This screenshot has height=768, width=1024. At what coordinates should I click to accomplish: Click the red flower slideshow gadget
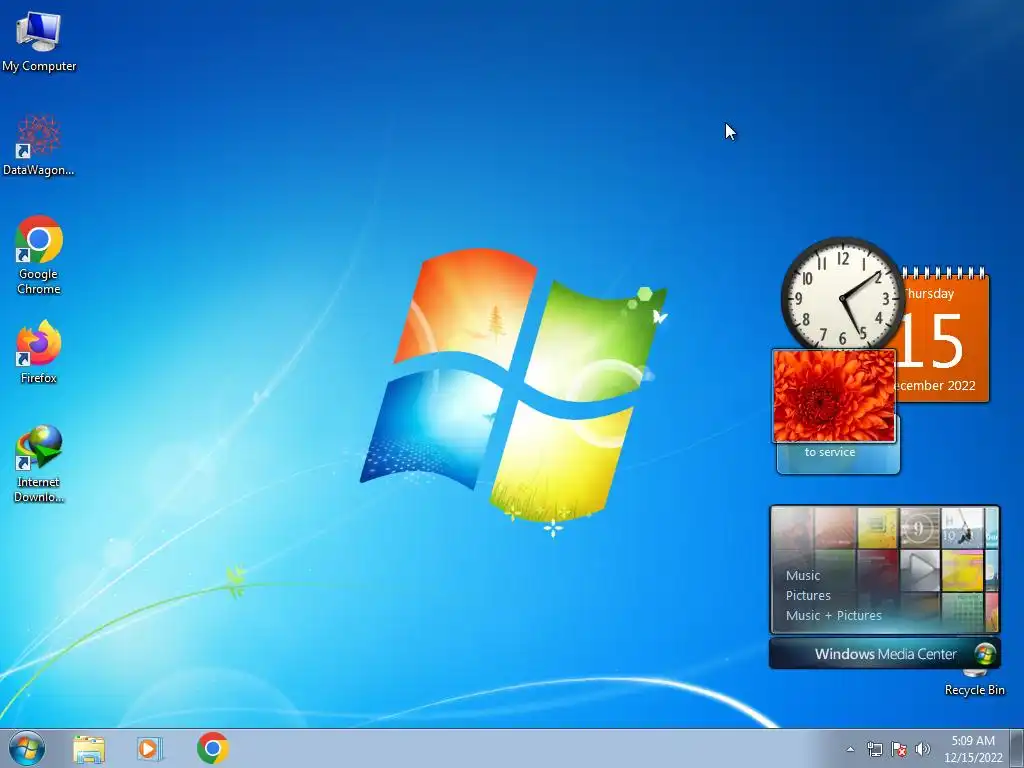[x=834, y=396]
